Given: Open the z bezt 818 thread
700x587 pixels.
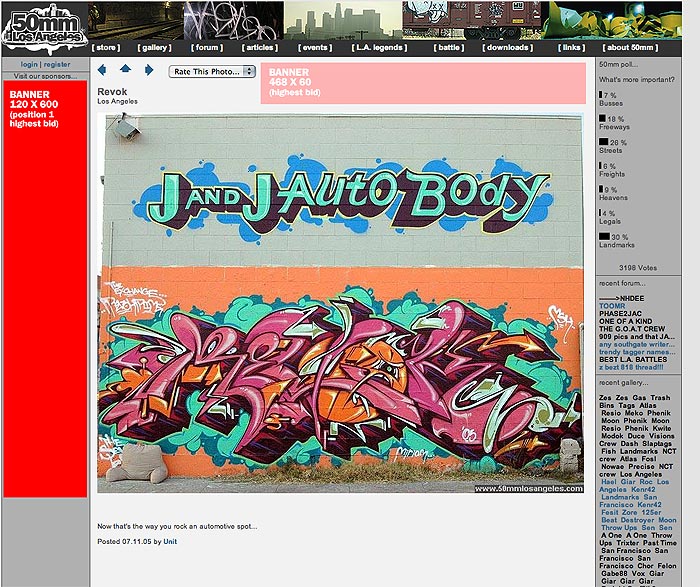Looking at the screenshot, I should pos(631,367).
